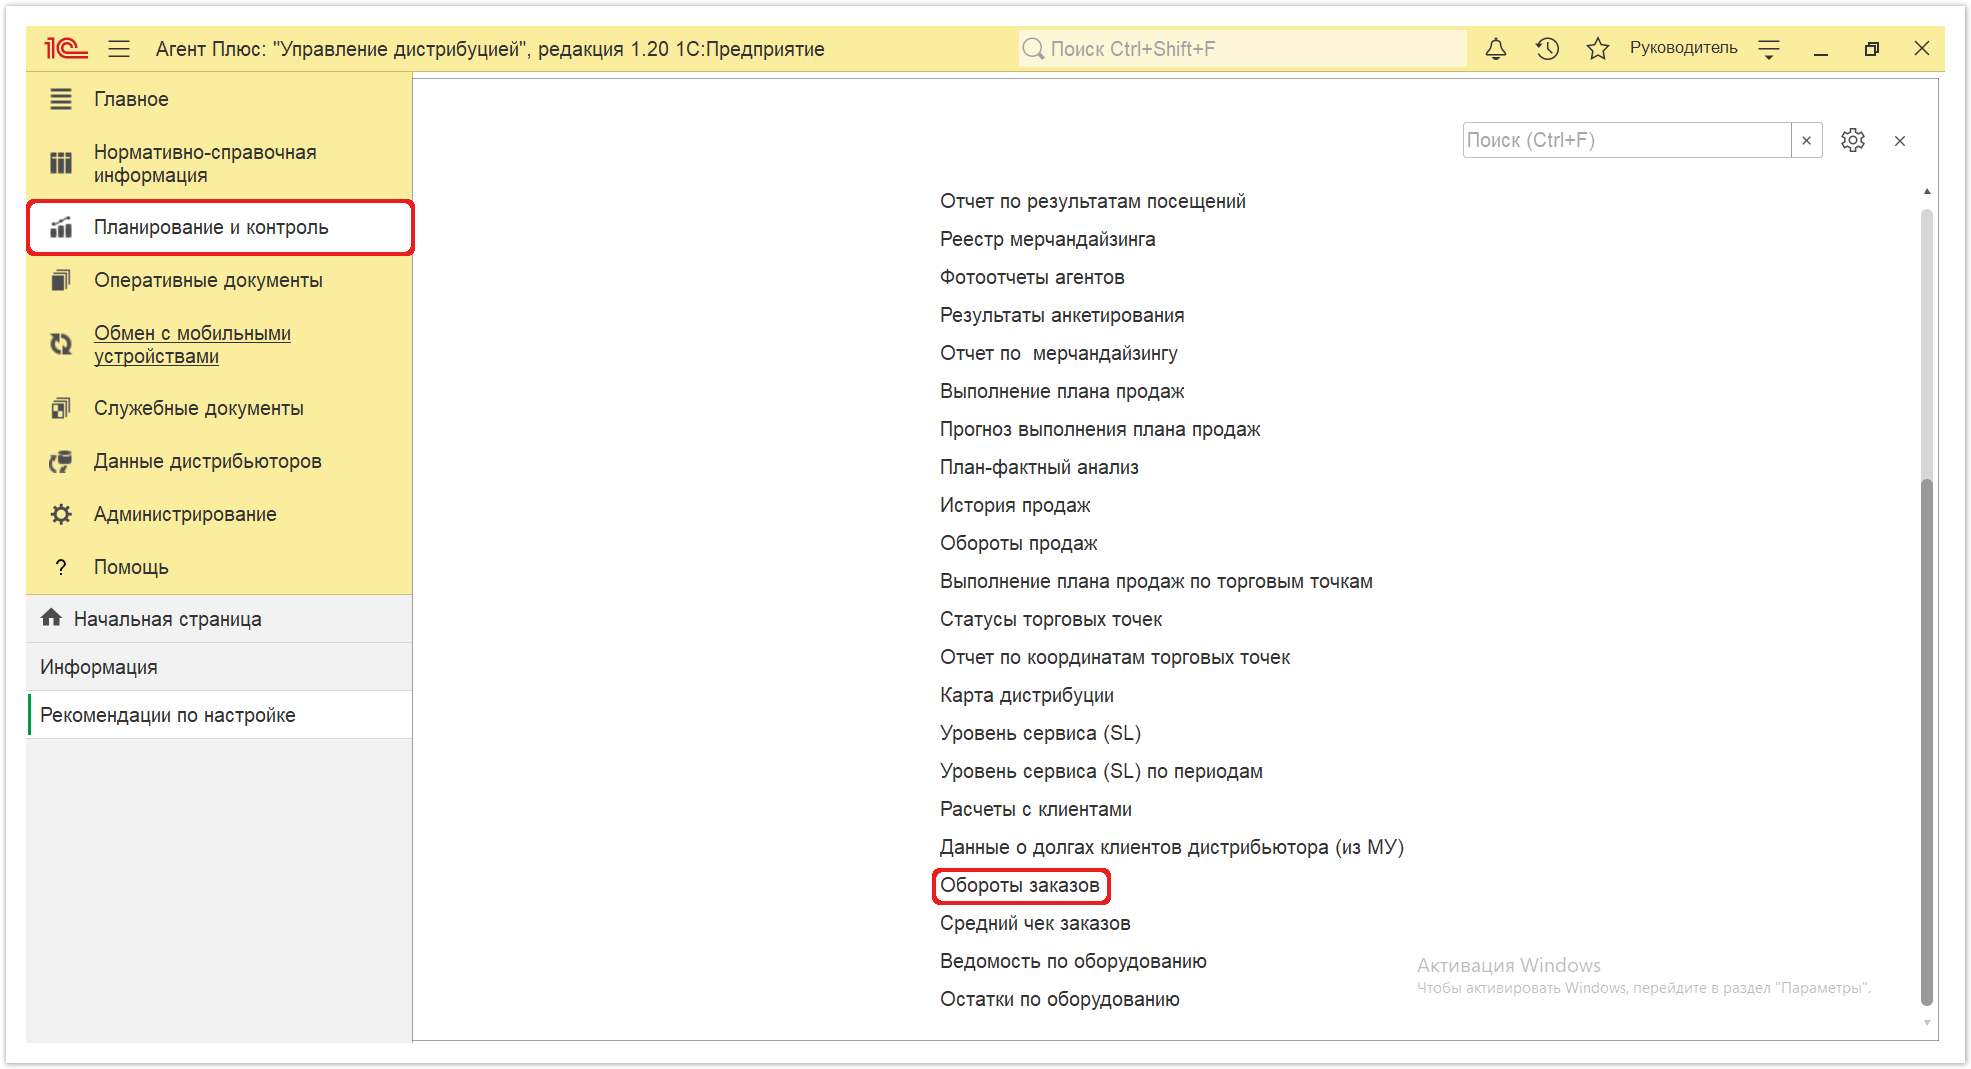Open history clock icon
The image size is (1971, 1069).
[x=1547, y=48]
